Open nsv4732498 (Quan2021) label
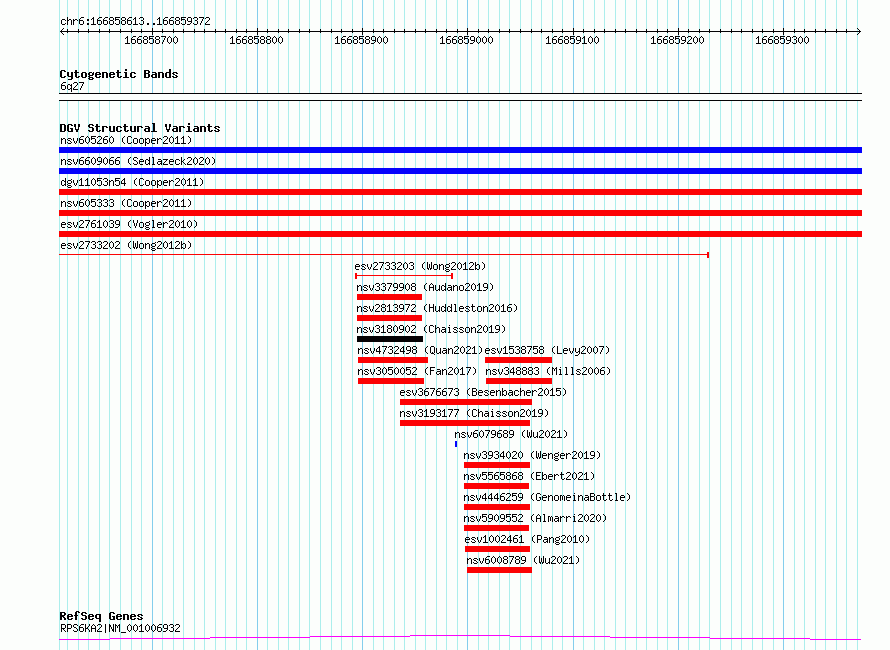890x650 pixels. [x=420, y=350]
